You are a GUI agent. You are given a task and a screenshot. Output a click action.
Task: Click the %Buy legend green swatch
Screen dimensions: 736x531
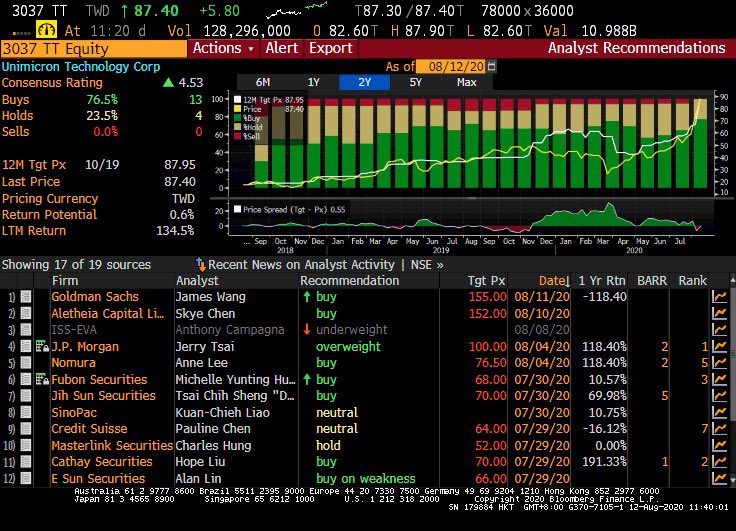(x=238, y=118)
